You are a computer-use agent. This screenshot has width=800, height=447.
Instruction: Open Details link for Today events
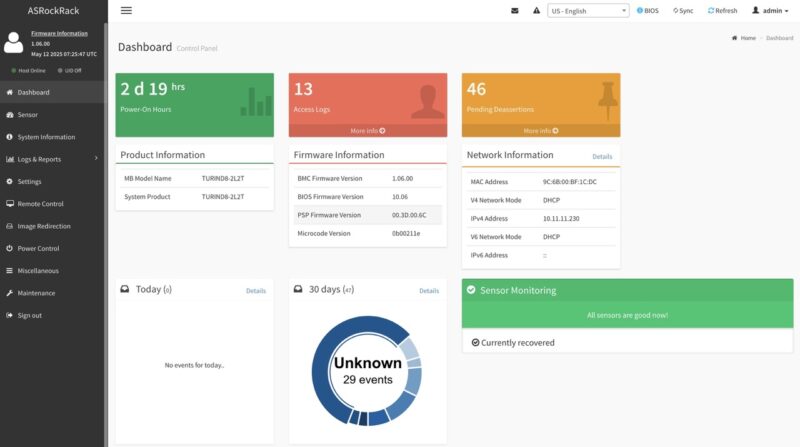tap(256, 291)
